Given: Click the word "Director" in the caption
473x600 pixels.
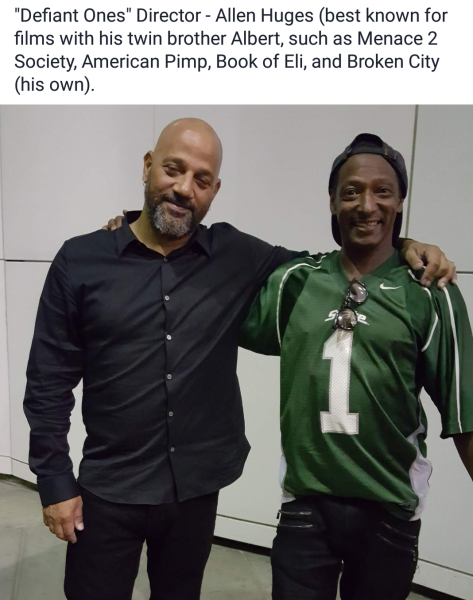Looking at the screenshot, I should 168,16.
